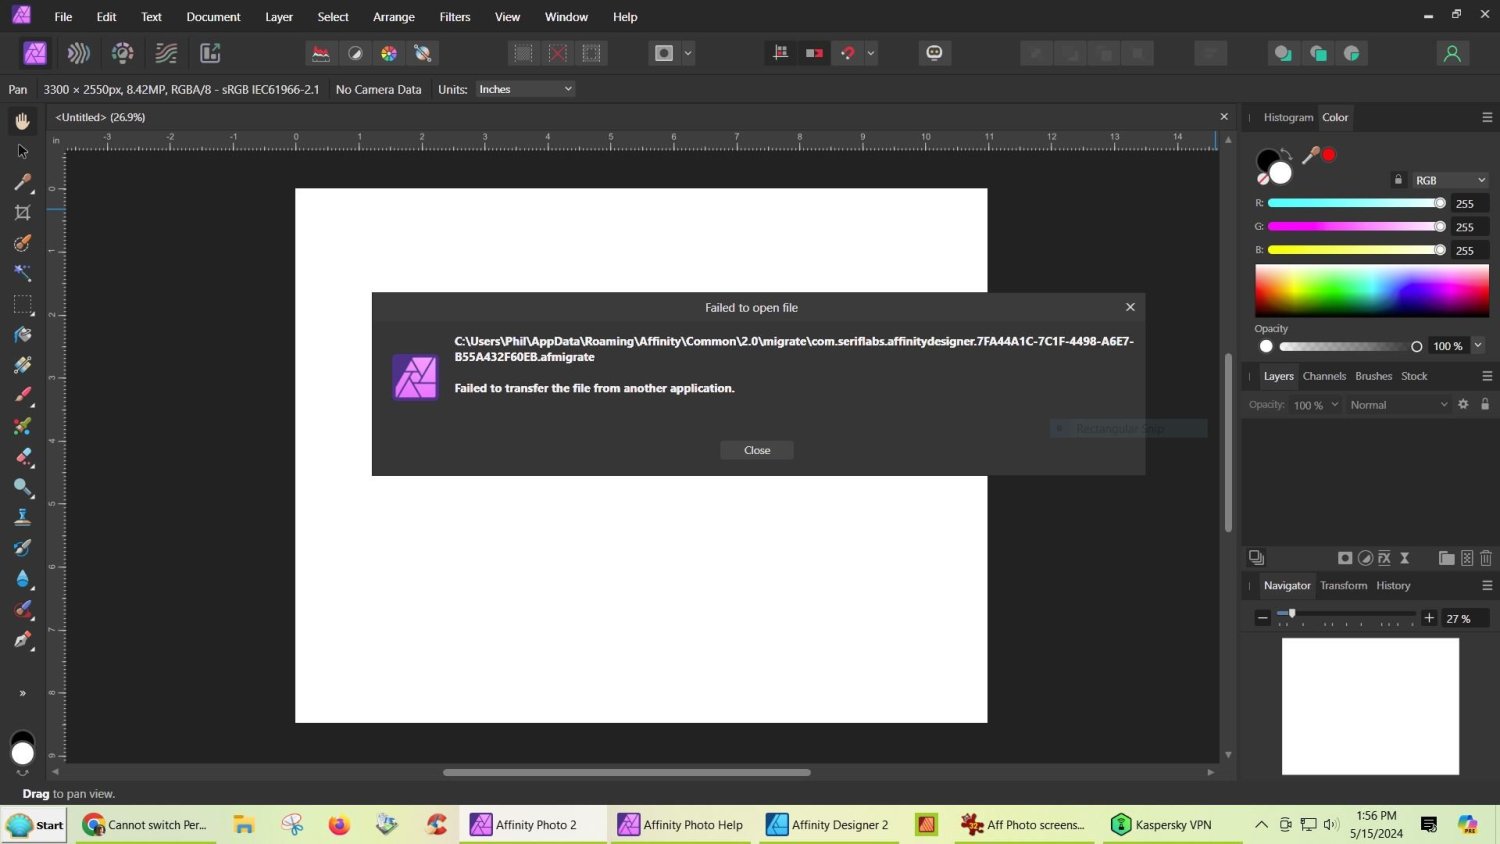Open the Units dropdown set to Inches
The image size is (1500, 844).
(524, 89)
